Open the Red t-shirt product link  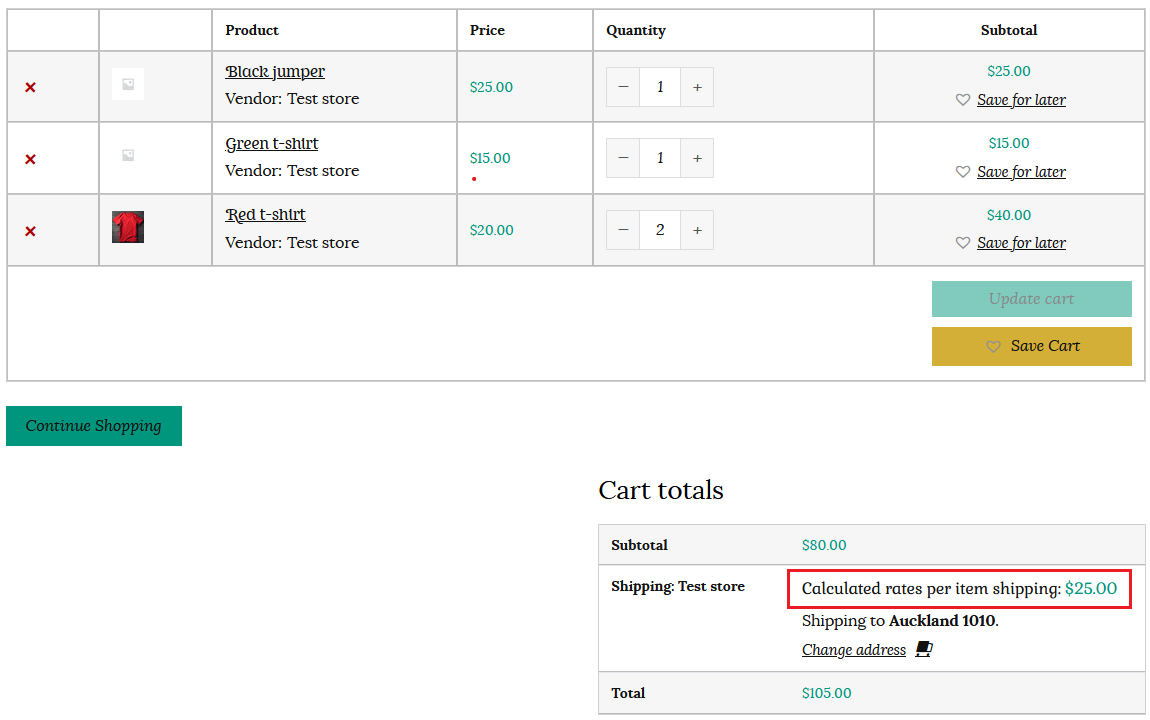(x=265, y=215)
